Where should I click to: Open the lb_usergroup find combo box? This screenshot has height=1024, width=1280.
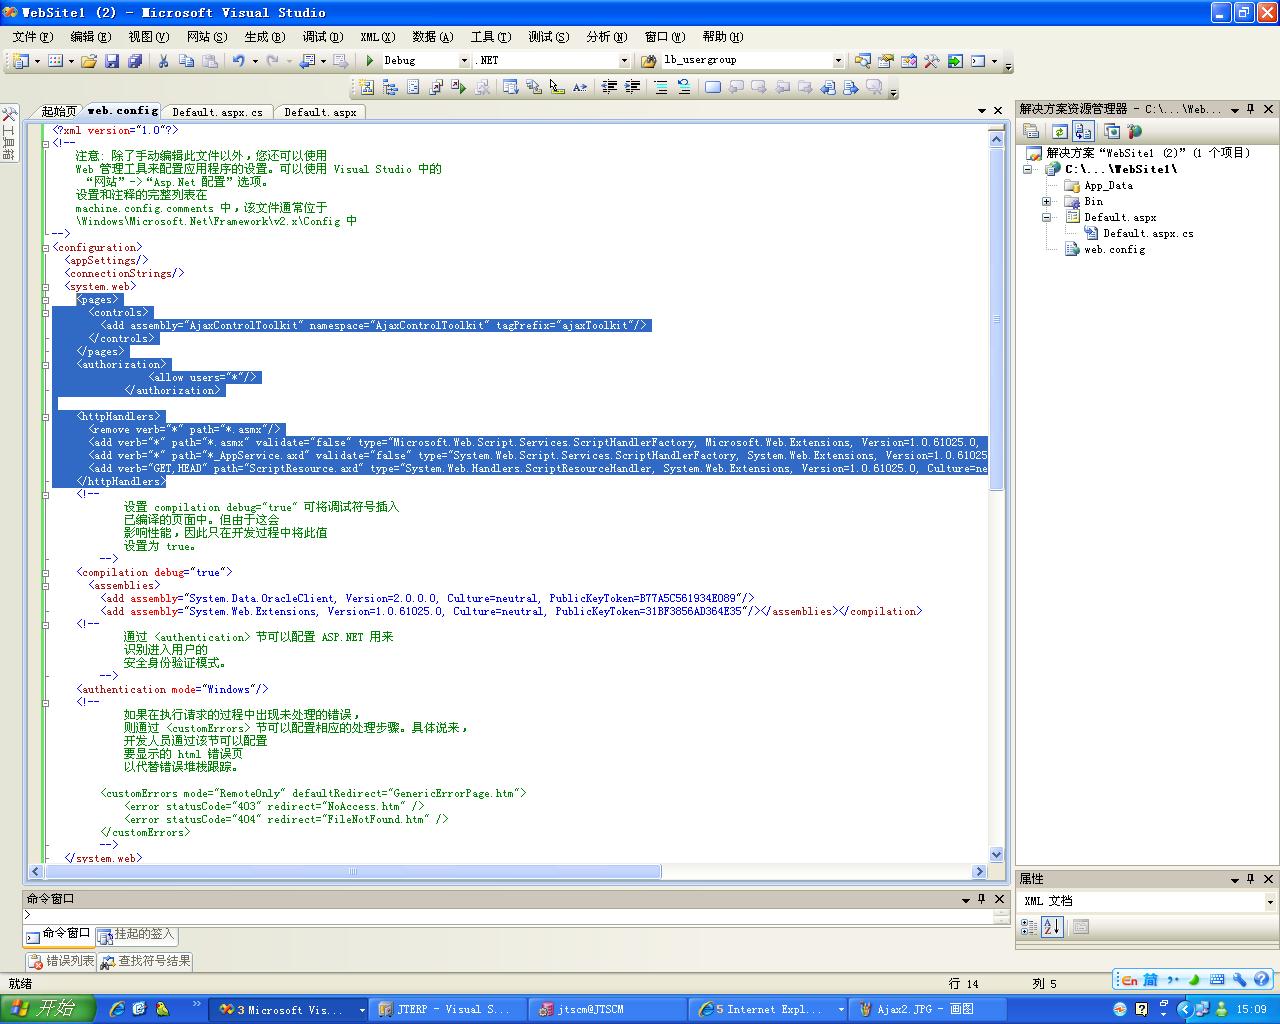(838, 61)
